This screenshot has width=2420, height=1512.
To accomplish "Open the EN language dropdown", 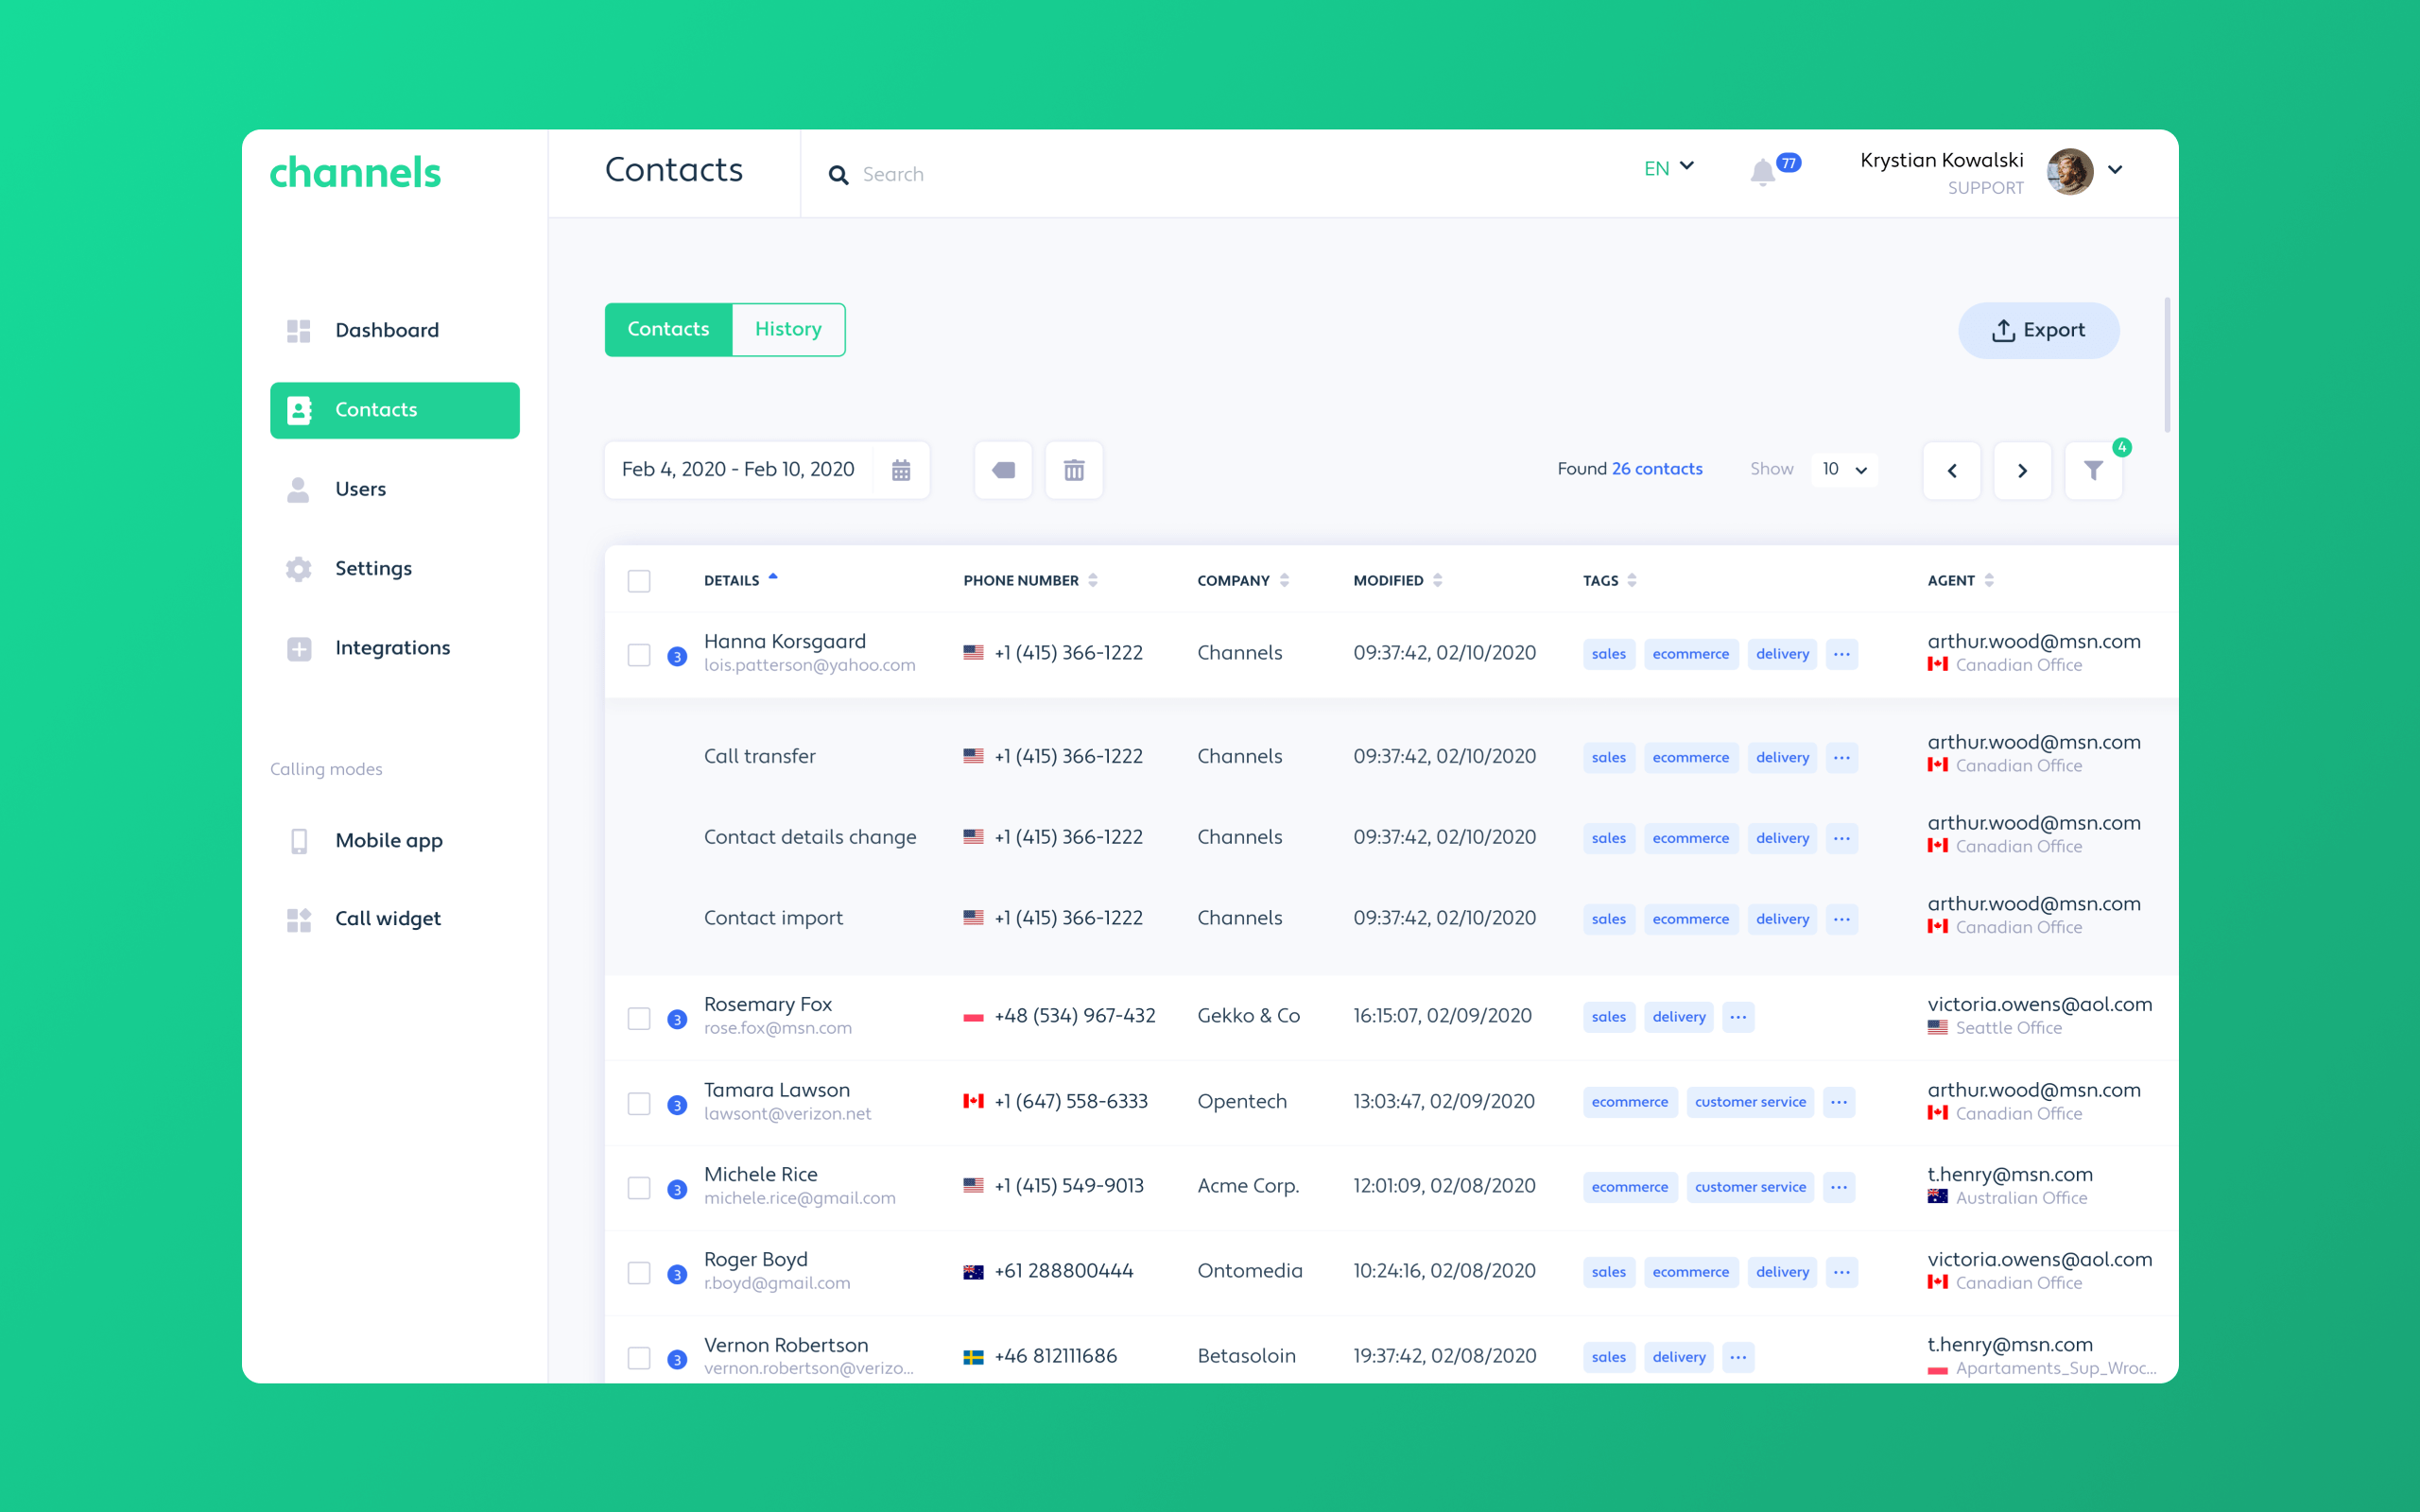I will pos(1668,168).
